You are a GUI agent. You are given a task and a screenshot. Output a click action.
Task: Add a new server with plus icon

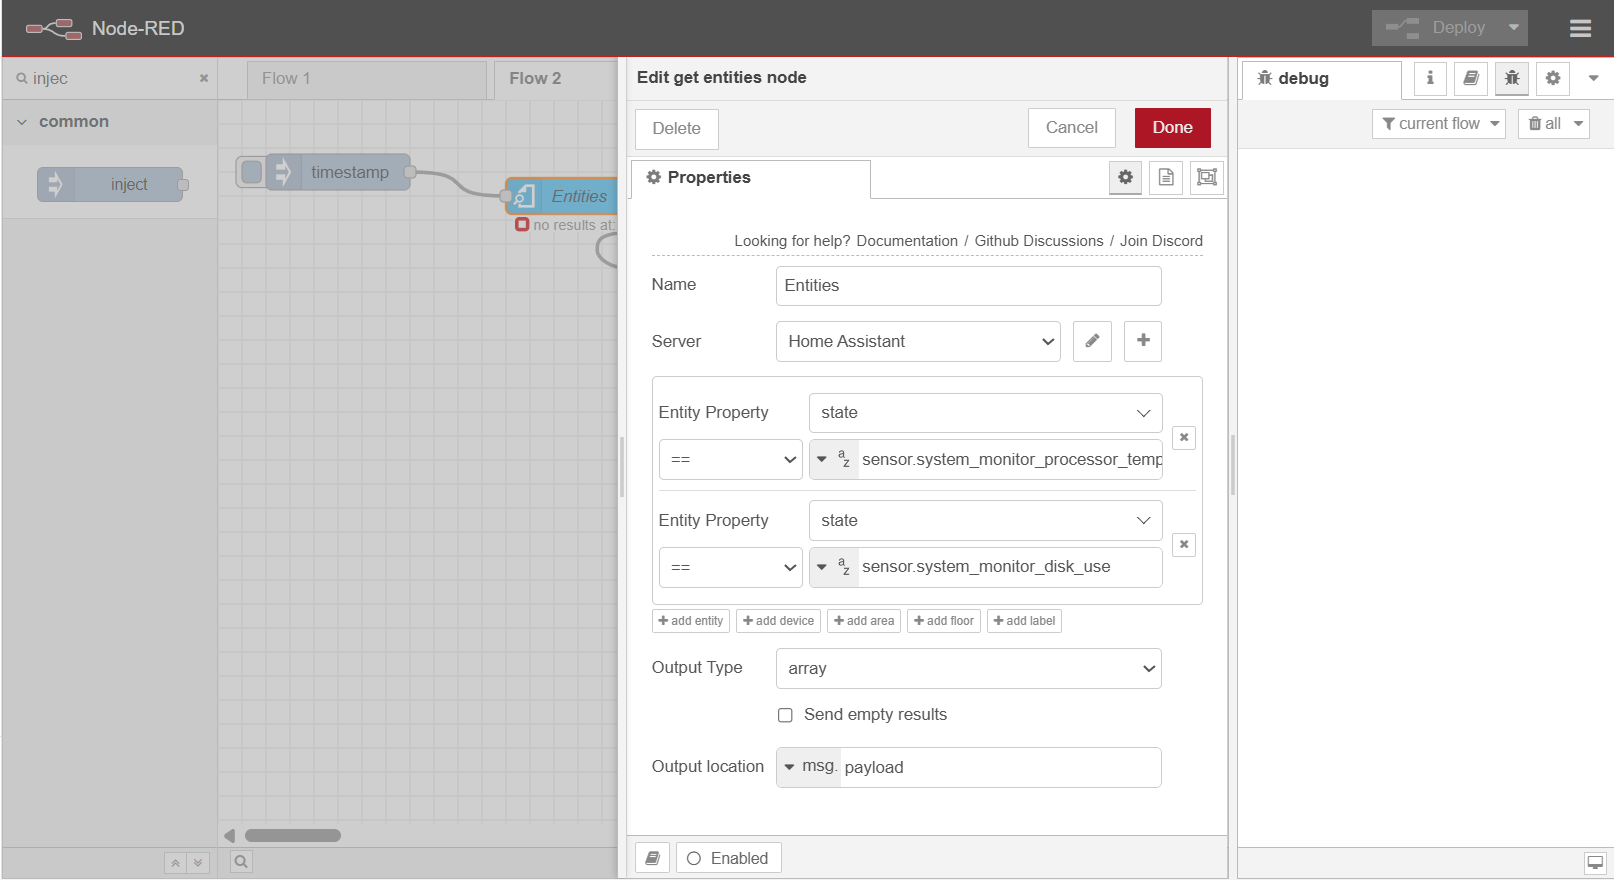[x=1142, y=341]
